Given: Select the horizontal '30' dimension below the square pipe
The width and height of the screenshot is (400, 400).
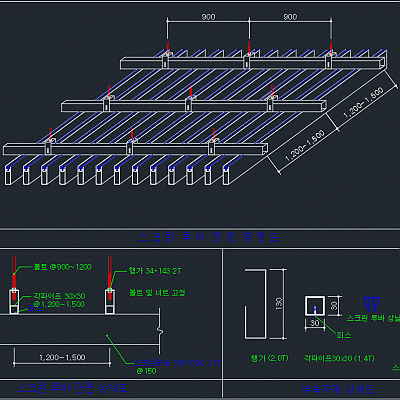Looking at the screenshot, I should coord(315,323).
